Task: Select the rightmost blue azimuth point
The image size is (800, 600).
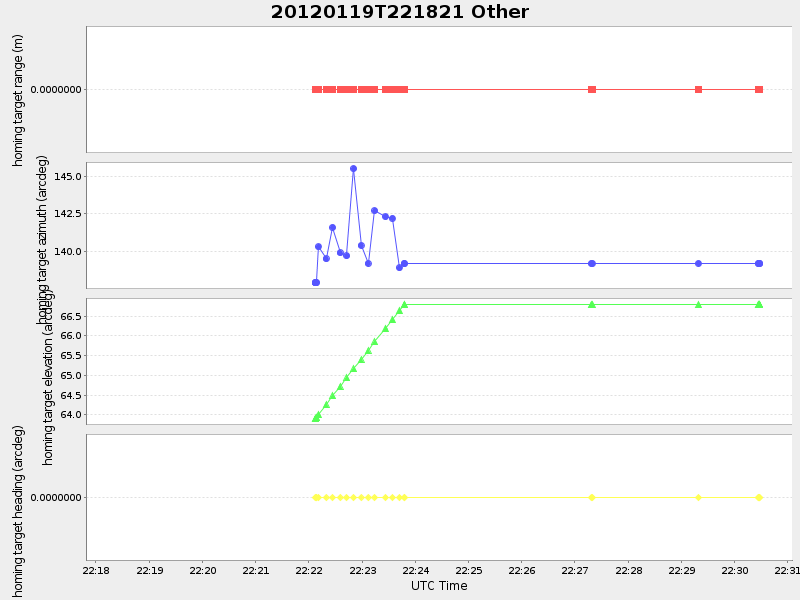Action: [757, 264]
